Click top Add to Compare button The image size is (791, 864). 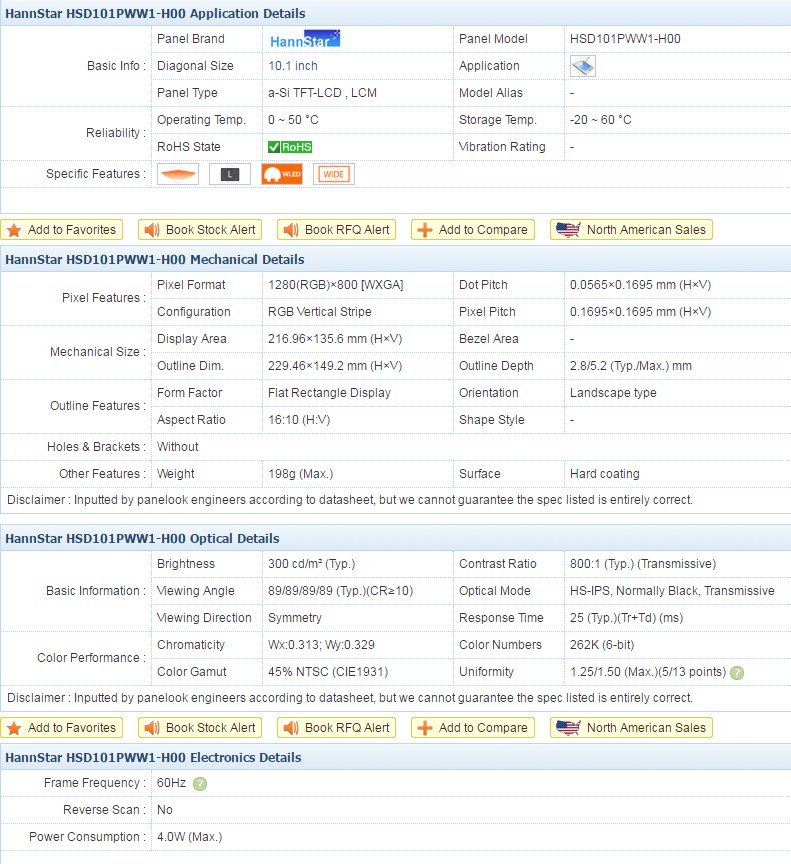[x=473, y=230]
